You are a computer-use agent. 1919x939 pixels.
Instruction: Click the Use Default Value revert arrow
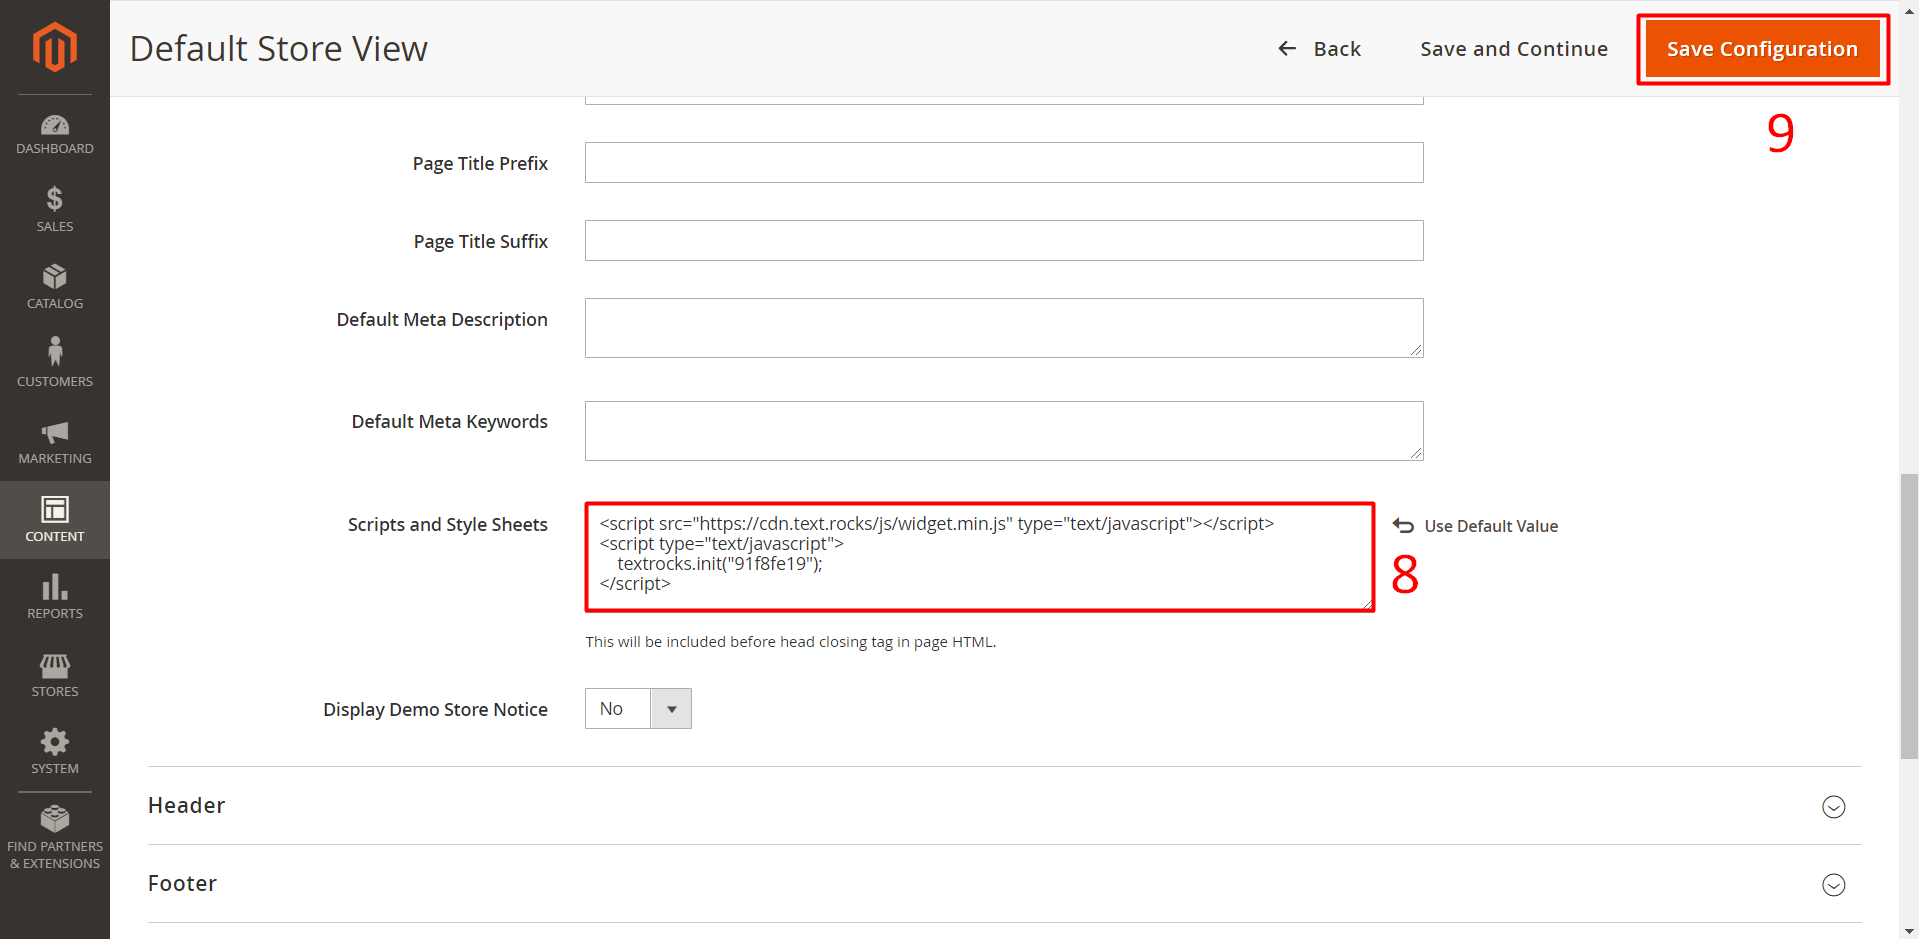pyautogui.click(x=1403, y=526)
